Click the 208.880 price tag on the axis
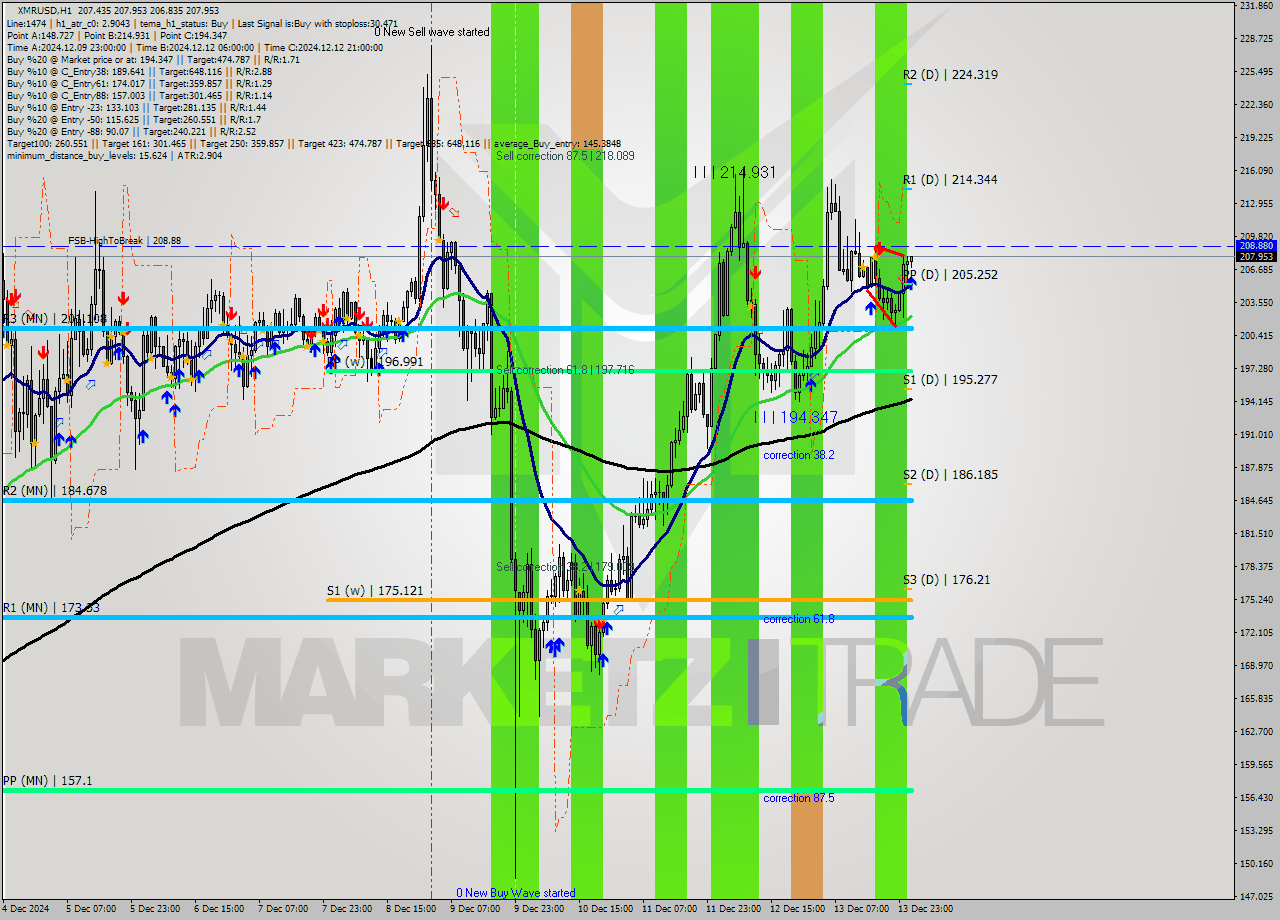 [1255, 245]
